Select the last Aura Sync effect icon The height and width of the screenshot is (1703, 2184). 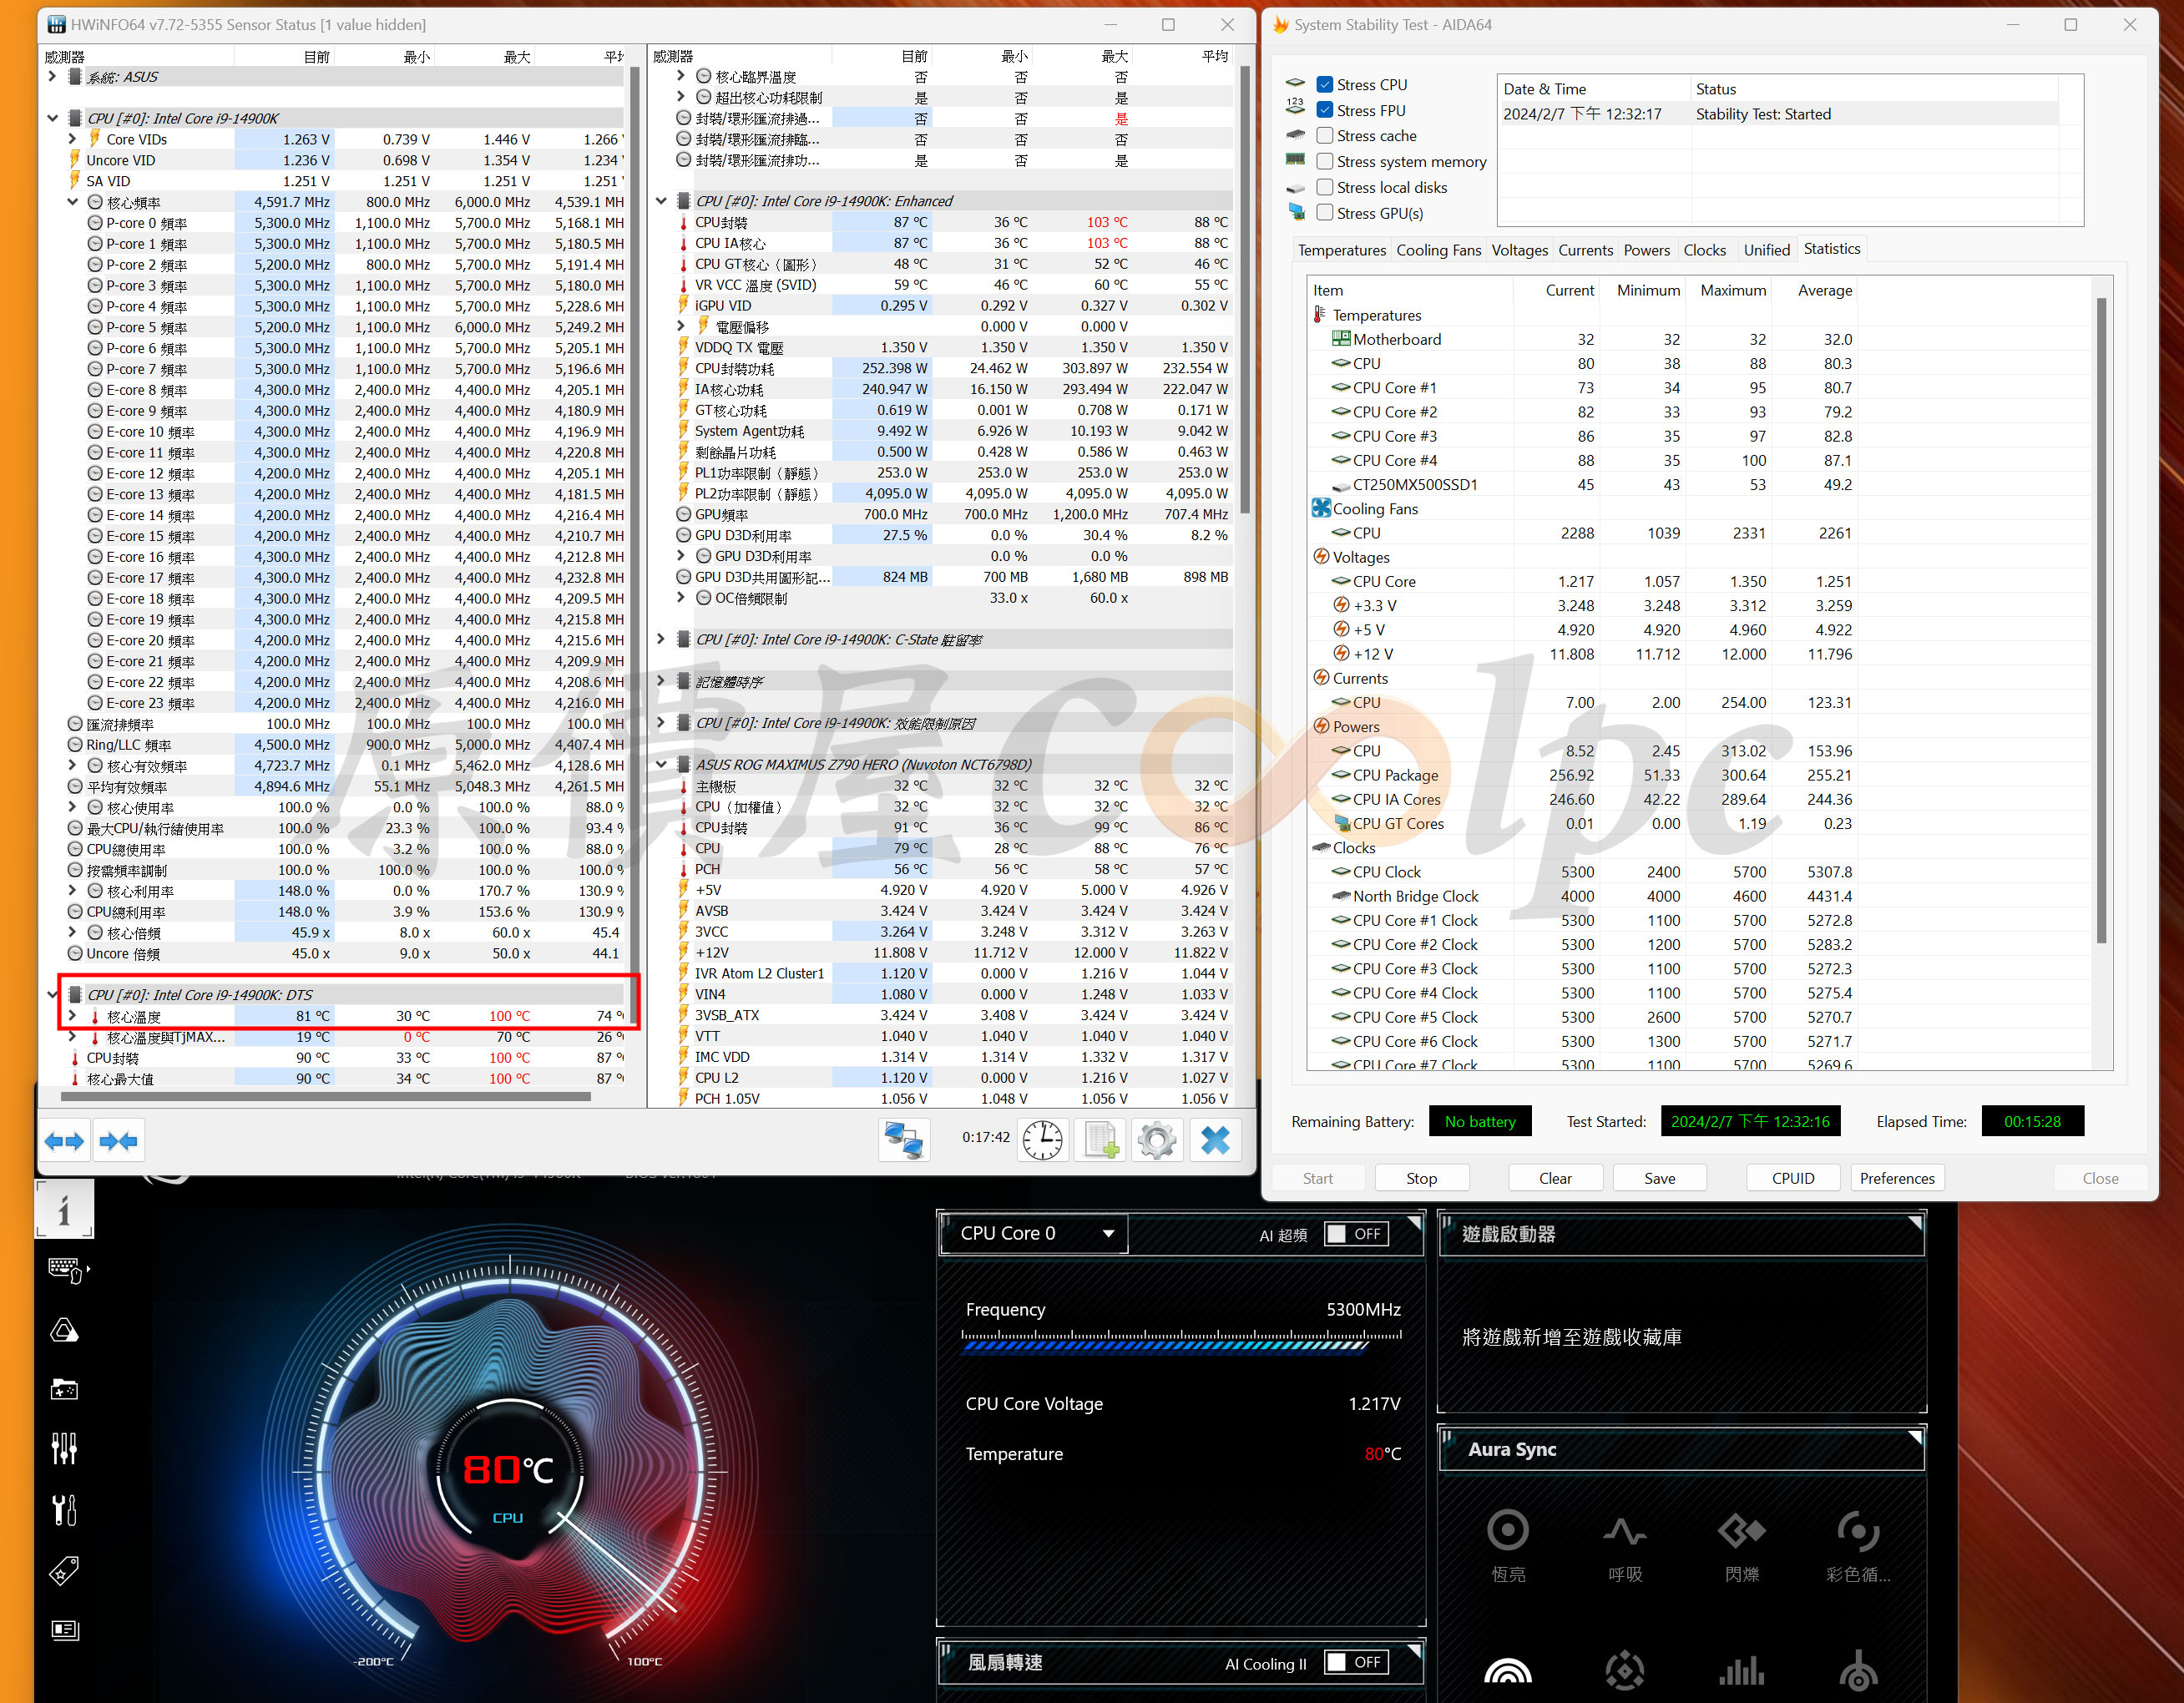(x=1858, y=1671)
